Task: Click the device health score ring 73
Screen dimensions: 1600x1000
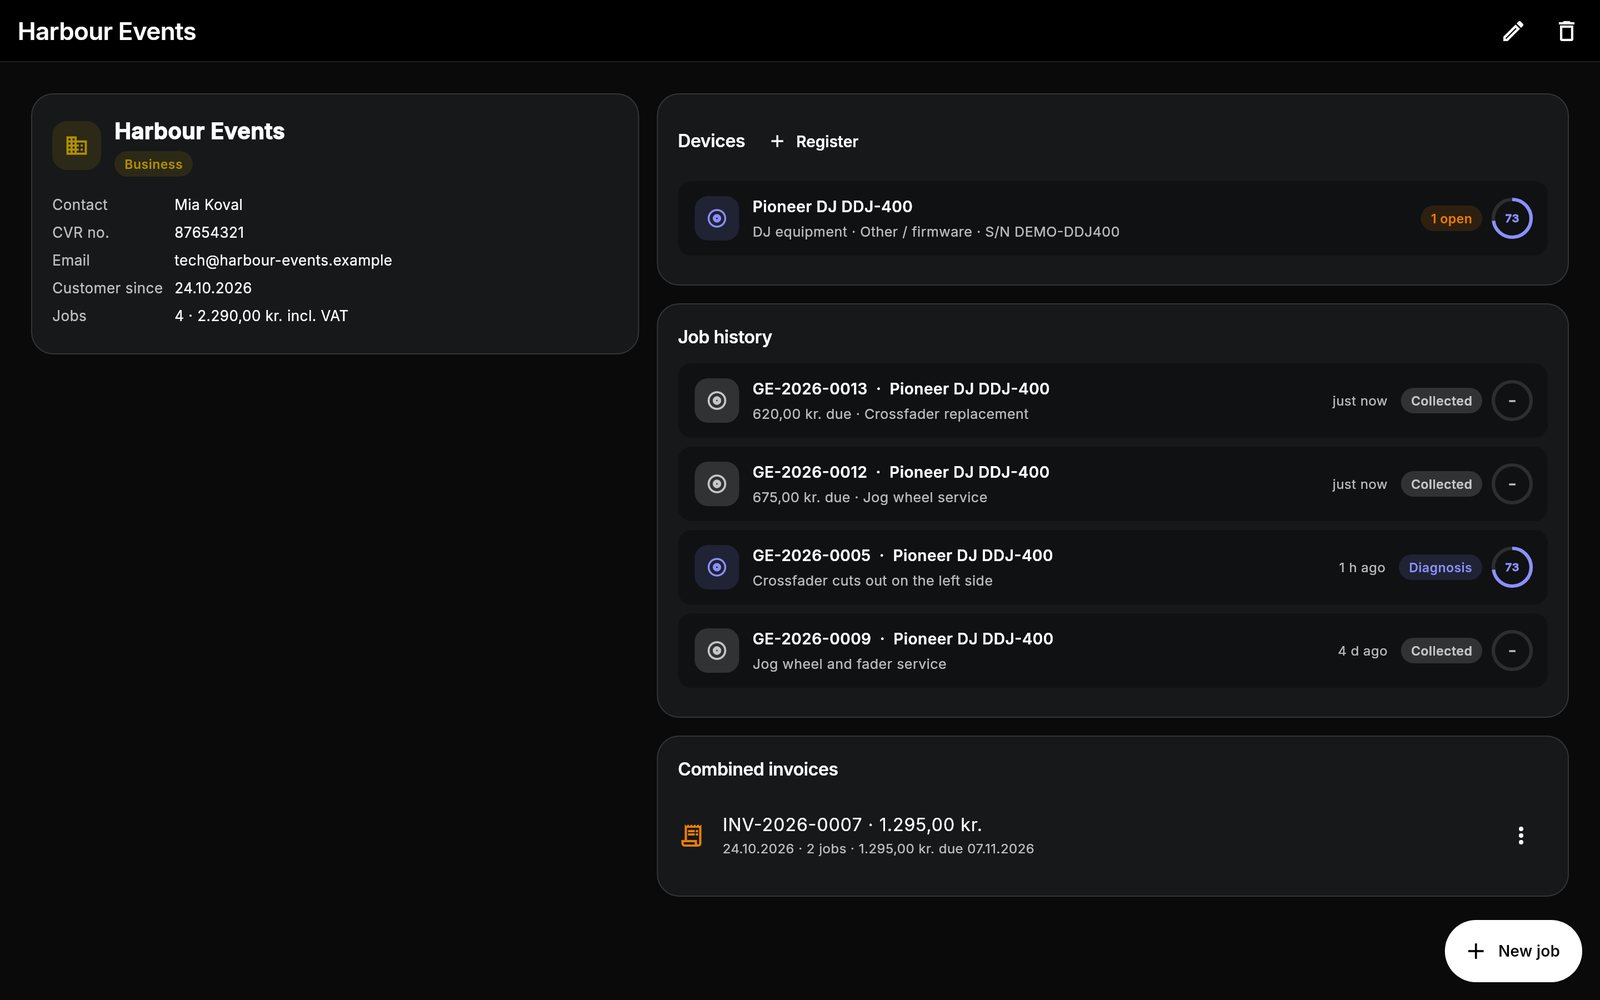Action: point(1512,218)
